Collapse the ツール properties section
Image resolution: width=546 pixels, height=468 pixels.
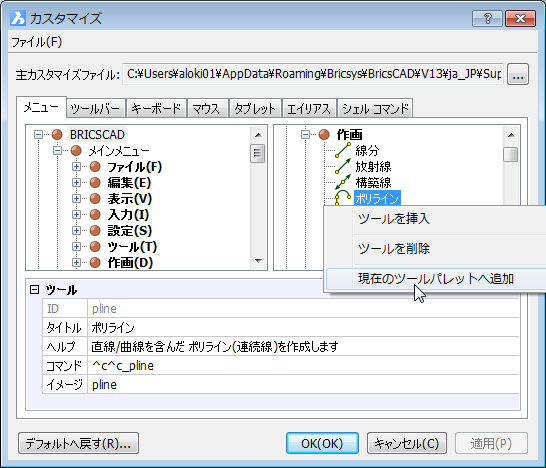34,289
